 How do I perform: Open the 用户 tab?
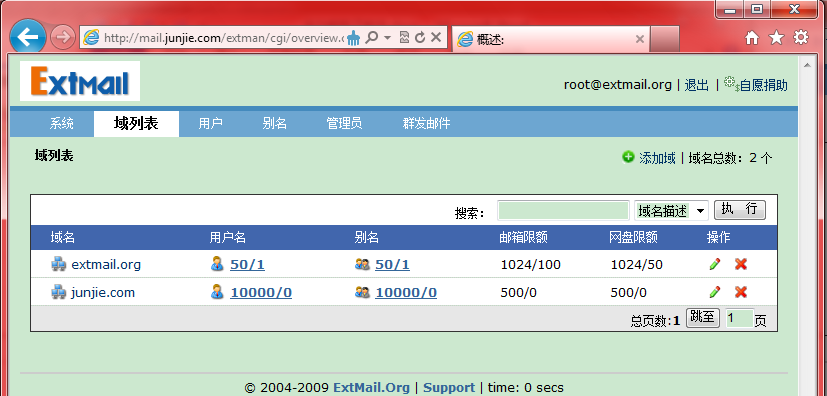pos(210,124)
